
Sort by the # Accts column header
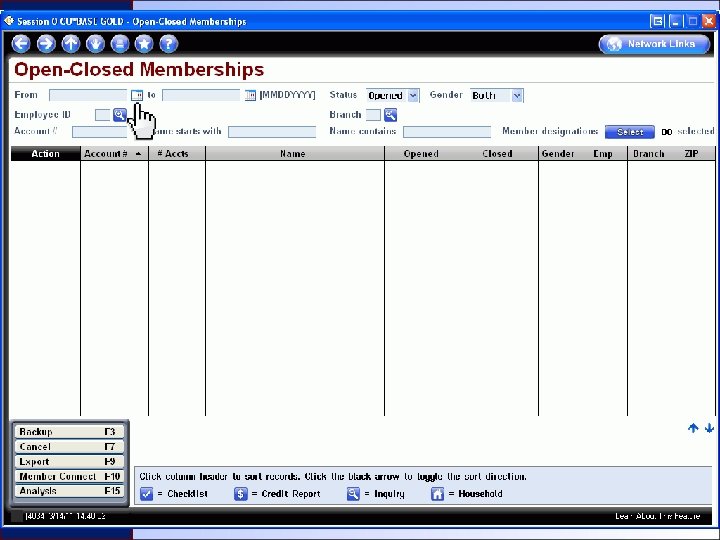[x=173, y=154]
